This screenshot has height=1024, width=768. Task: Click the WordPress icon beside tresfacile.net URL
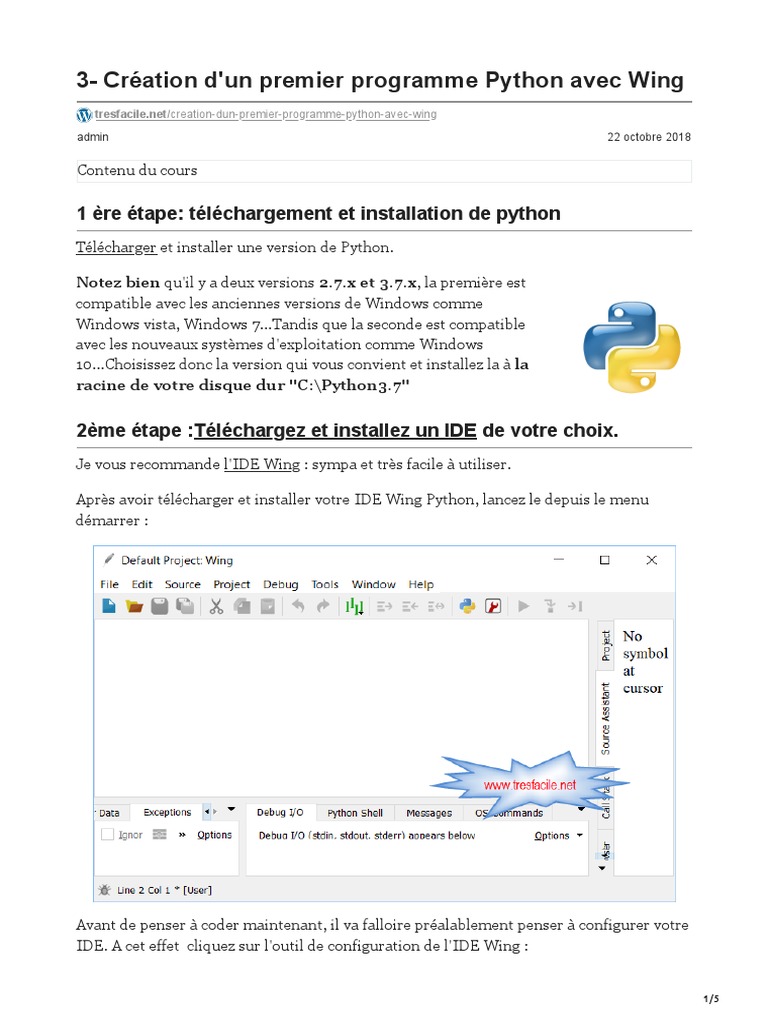pos(84,115)
